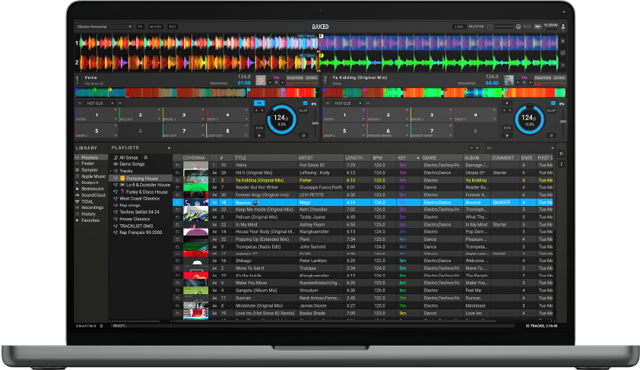Viewport: 640px width, 370px height.
Task: Open the settings icon in top bar
Action: pos(518,27)
